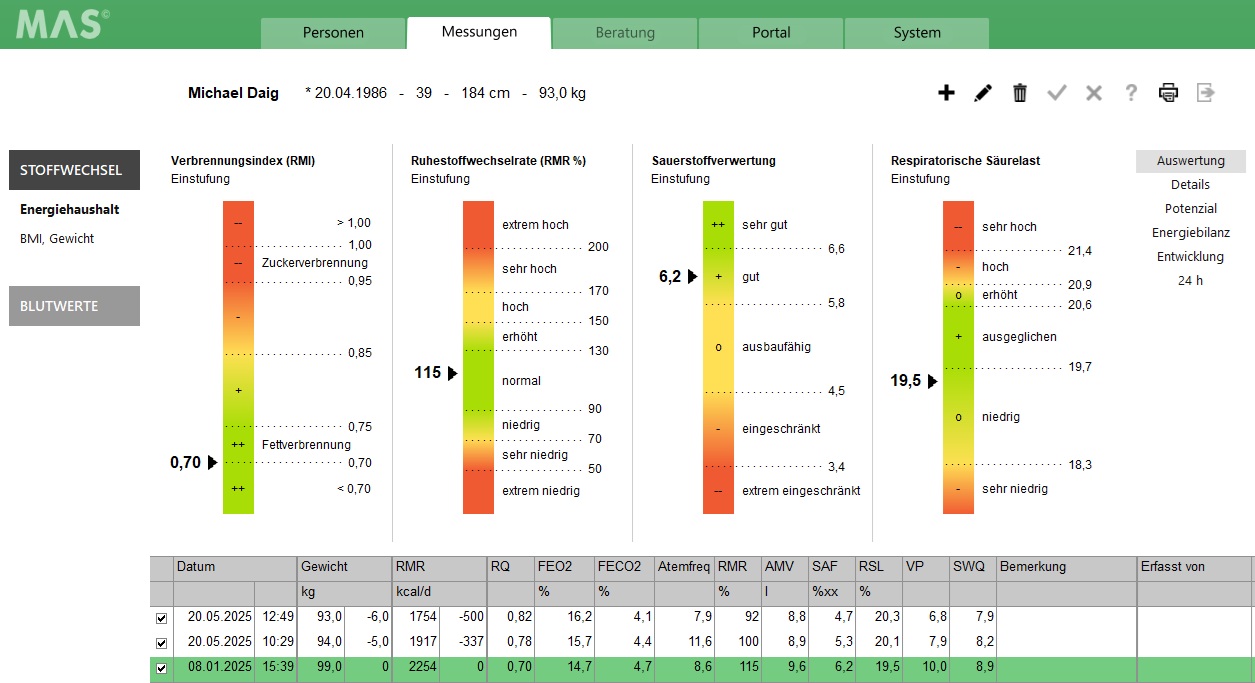Viewport: 1255px width, 683px height.
Task: Open the Potenzial view
Action: 1190,208
